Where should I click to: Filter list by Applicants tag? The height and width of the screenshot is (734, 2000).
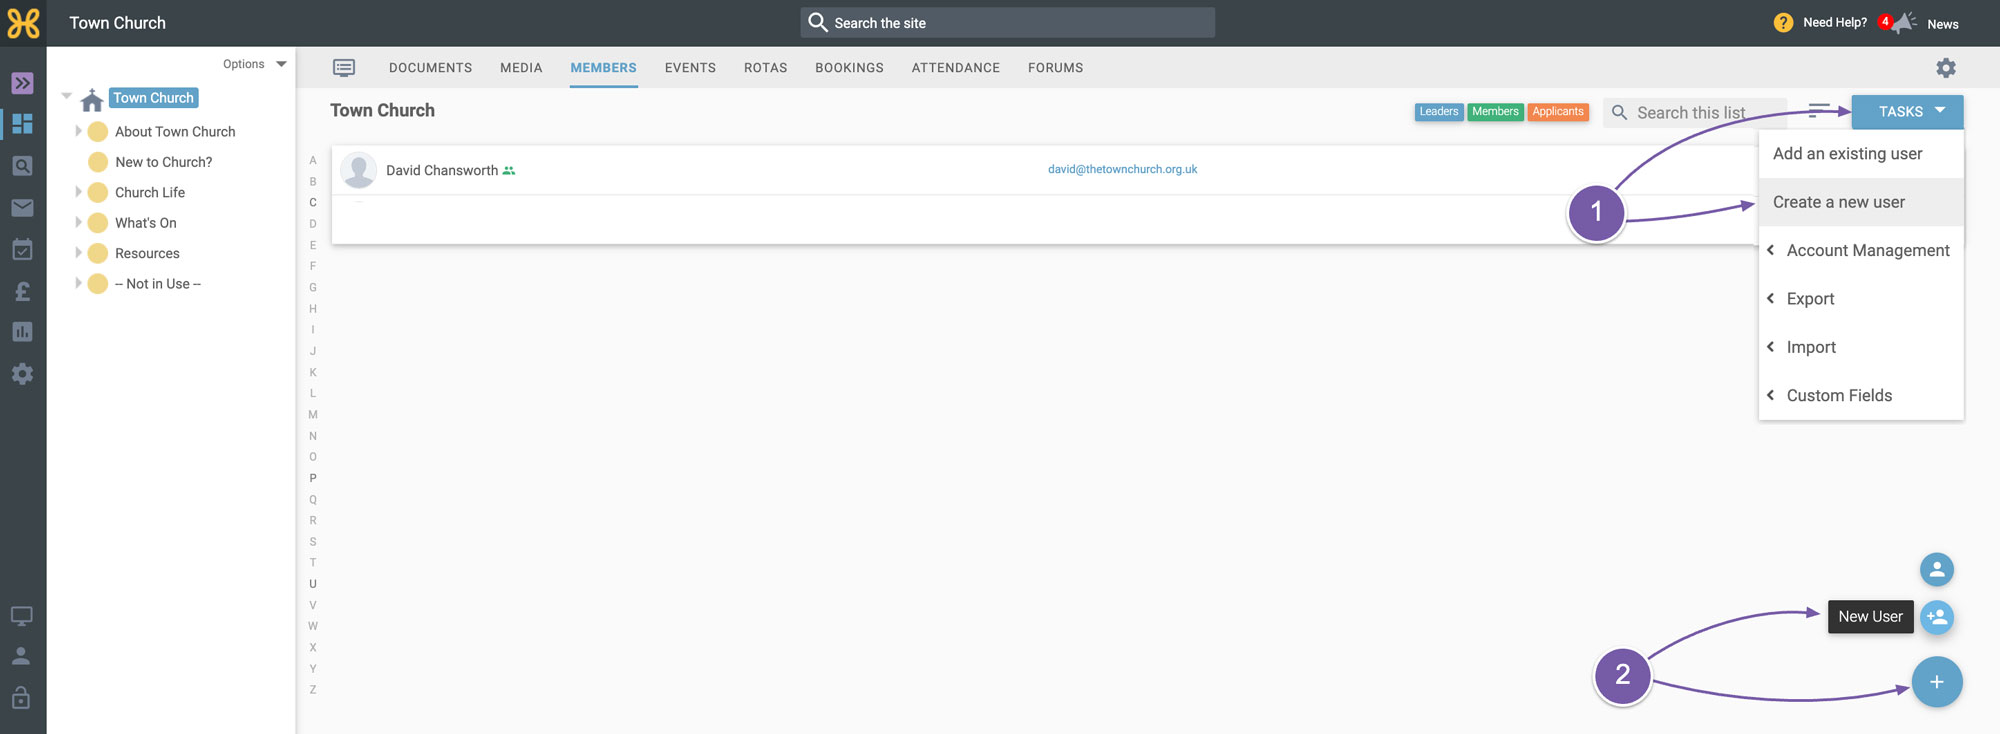click(1558, 112)
